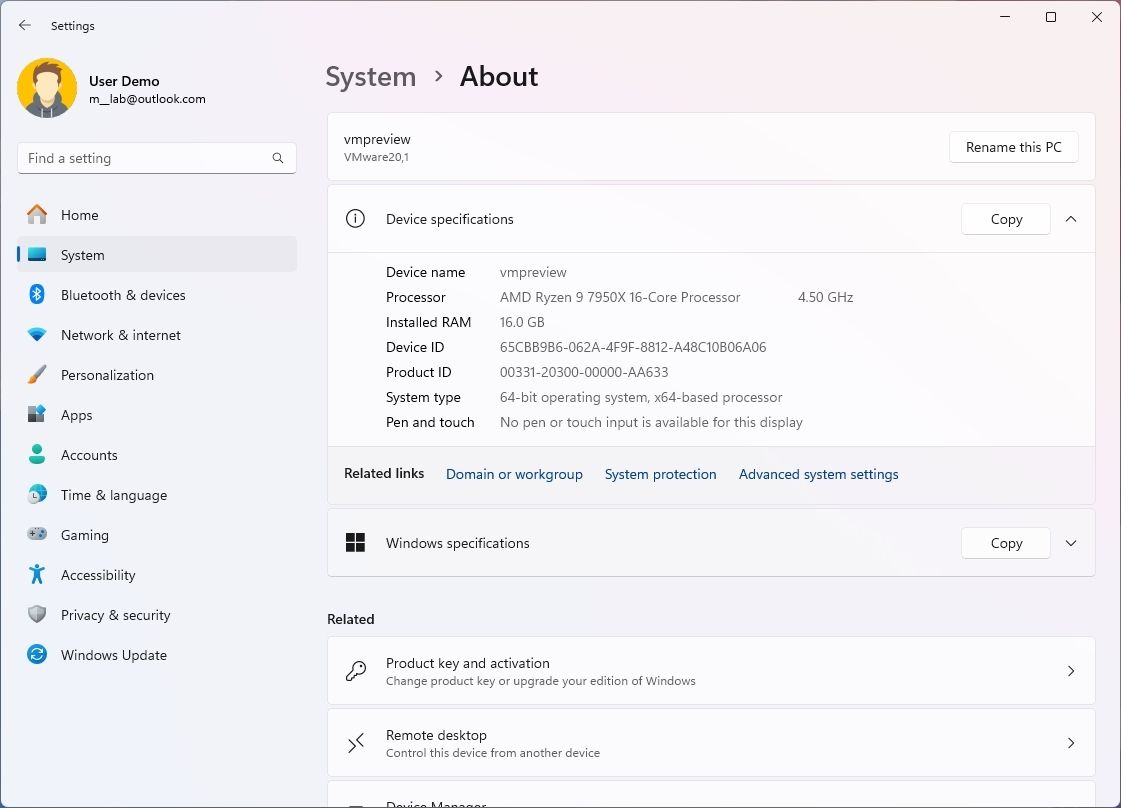Select Accounts in the sidebar
Screen dimensions: 1121x808
(x=89, y=455)
